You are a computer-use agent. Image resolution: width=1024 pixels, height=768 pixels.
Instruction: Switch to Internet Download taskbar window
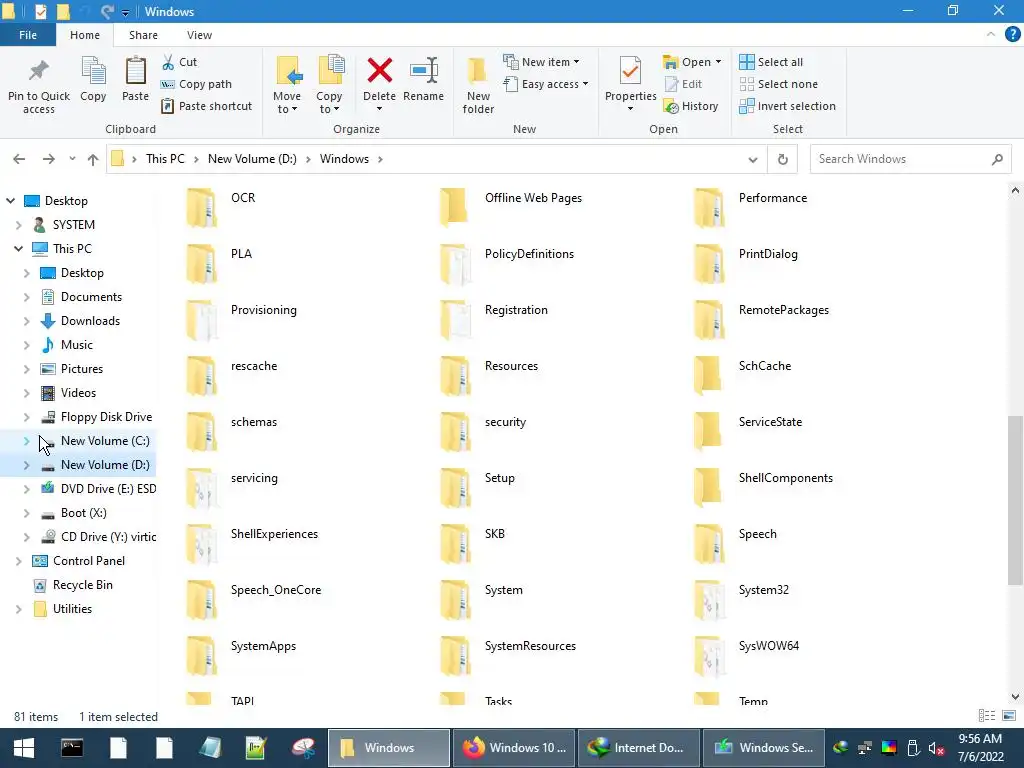[639, 748]
